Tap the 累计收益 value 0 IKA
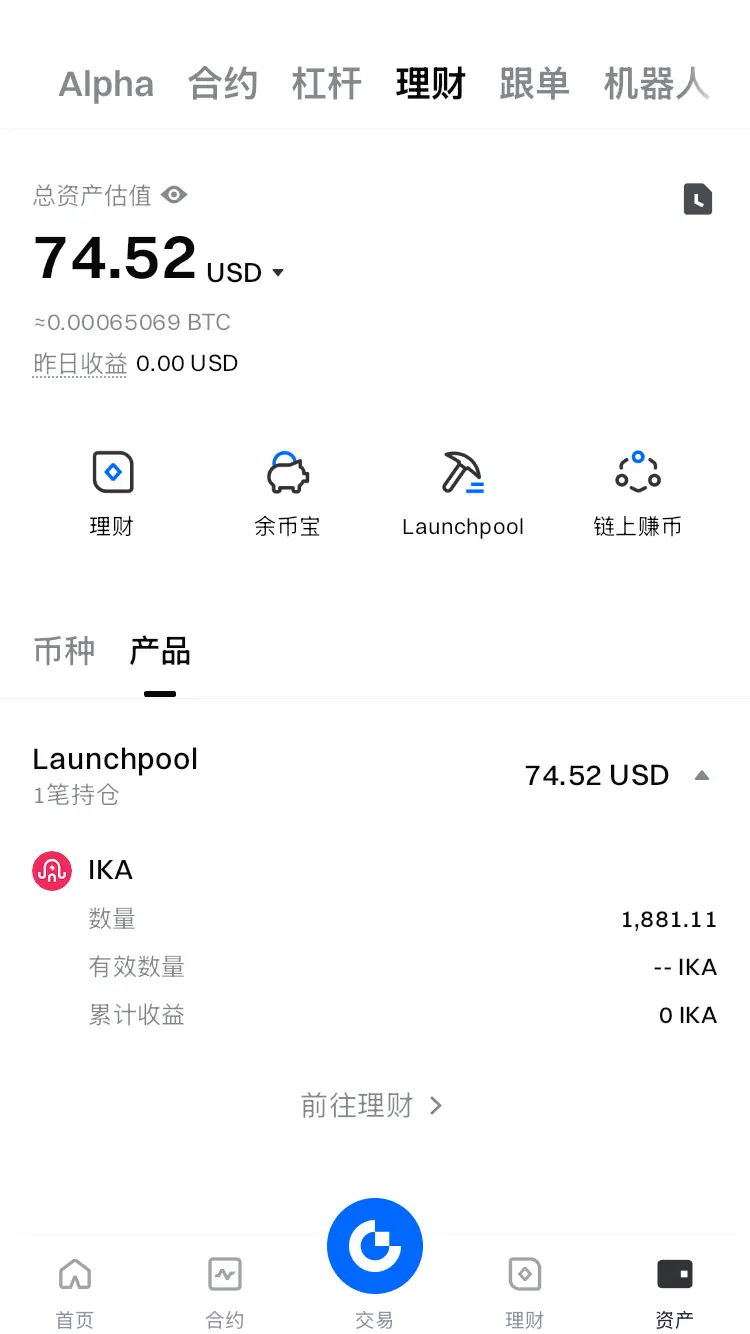This screenshot has width=750, height=1334. [688, 1015]
